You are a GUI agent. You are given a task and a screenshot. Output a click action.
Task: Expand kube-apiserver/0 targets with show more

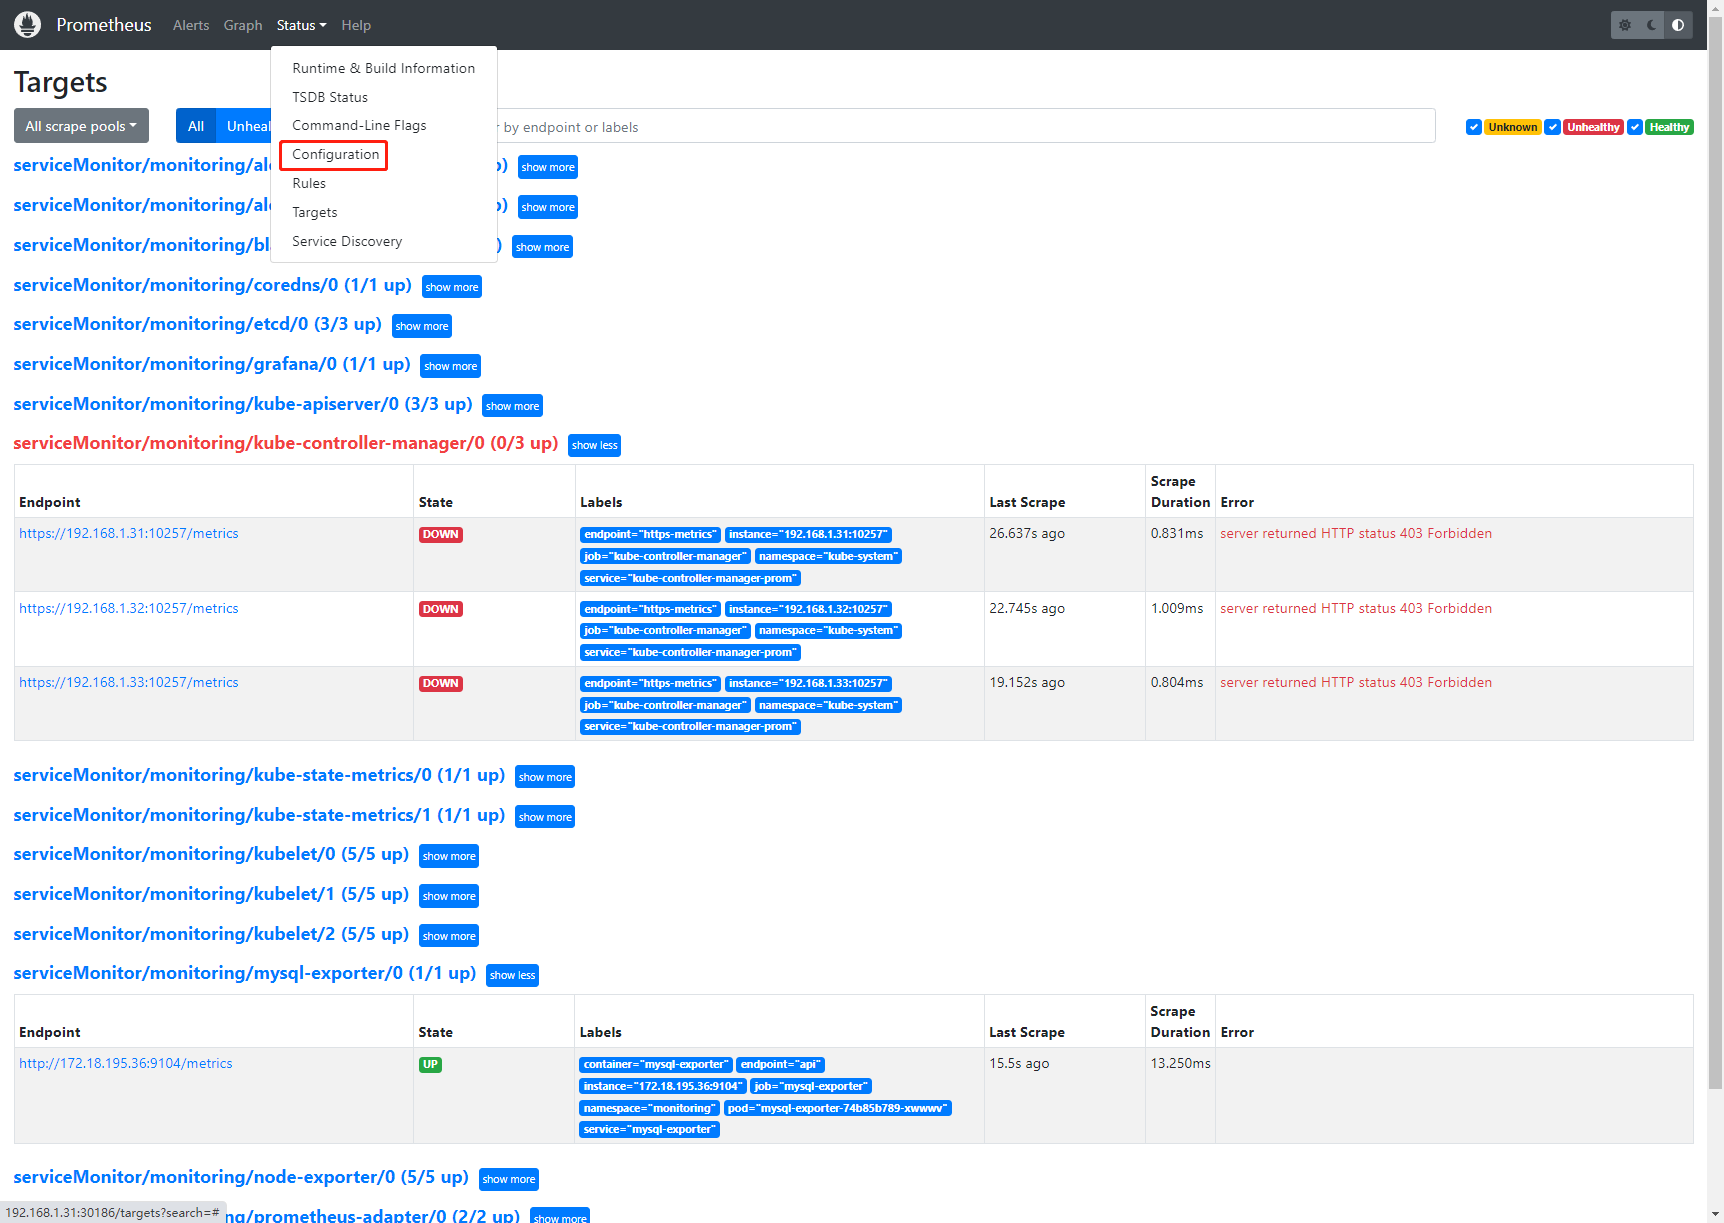tap(512, 406)
